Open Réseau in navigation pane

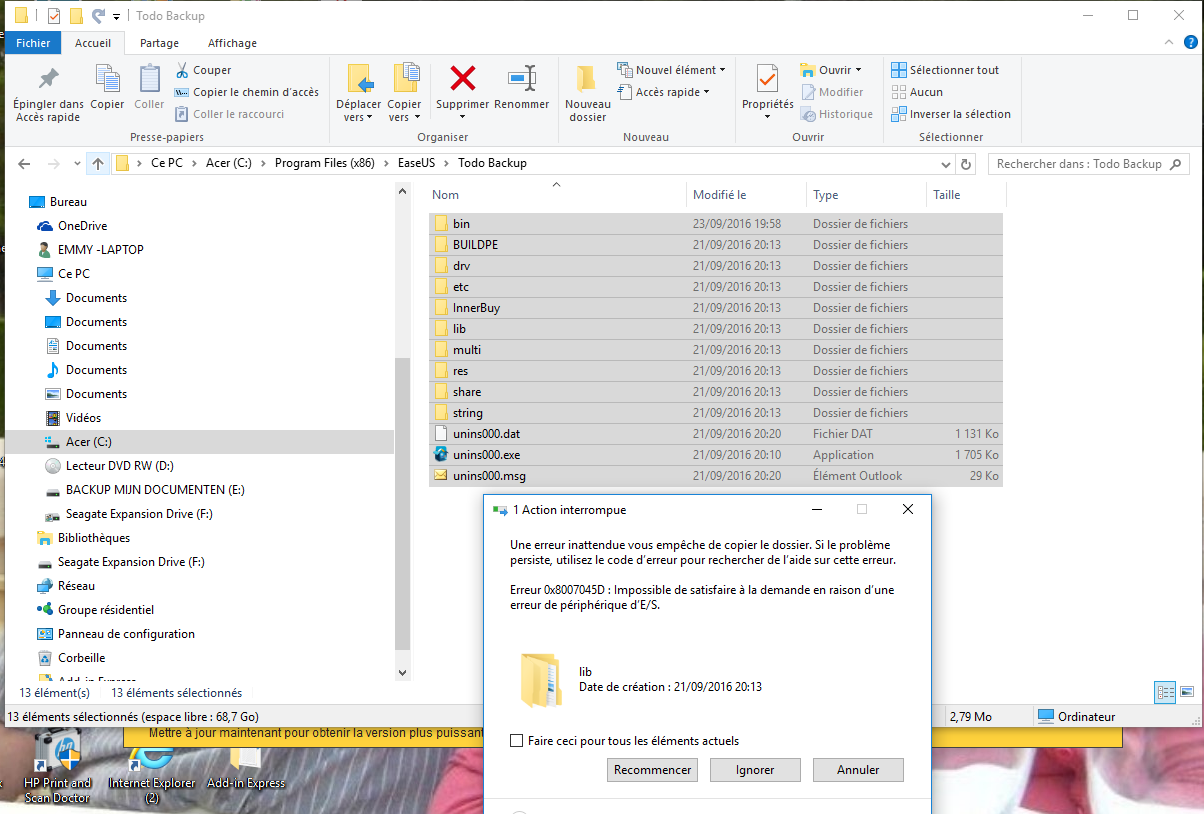(76, 586)
